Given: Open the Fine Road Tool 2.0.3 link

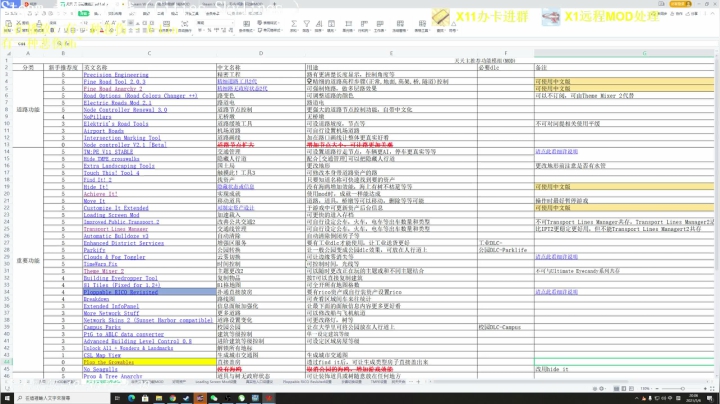Looking at the screenshot, I should pyautogui.click(x=114, y=82).
